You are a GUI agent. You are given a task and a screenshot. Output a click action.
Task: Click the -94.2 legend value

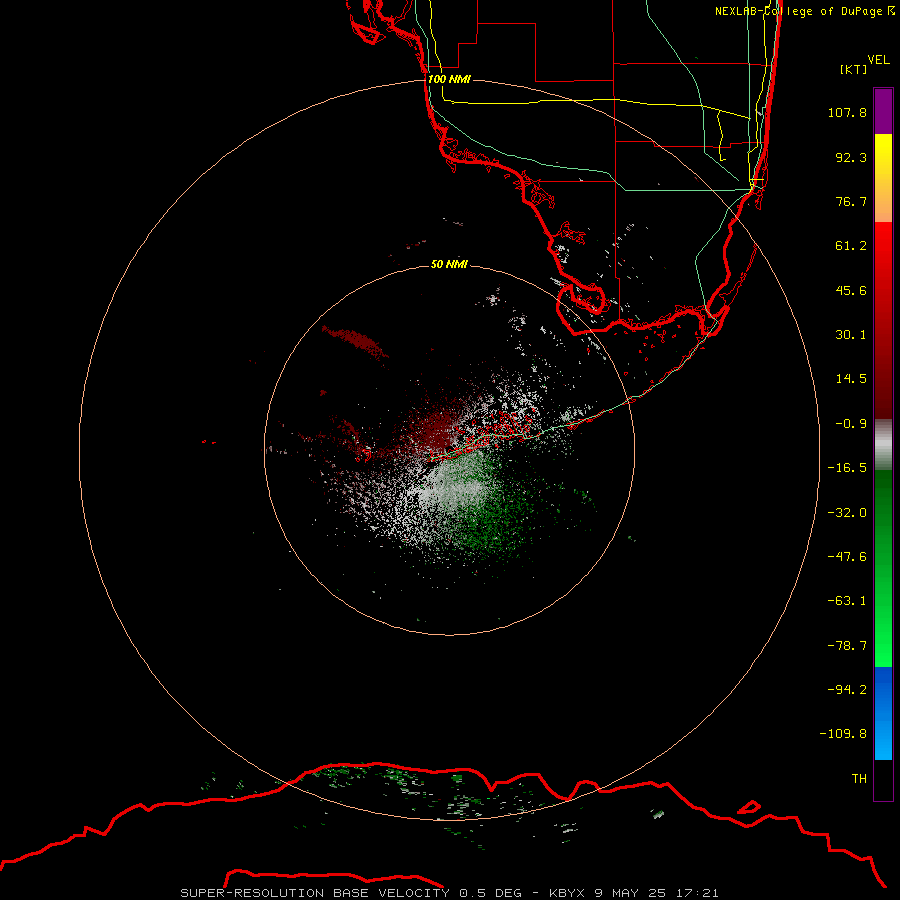(x=847, y=690)
